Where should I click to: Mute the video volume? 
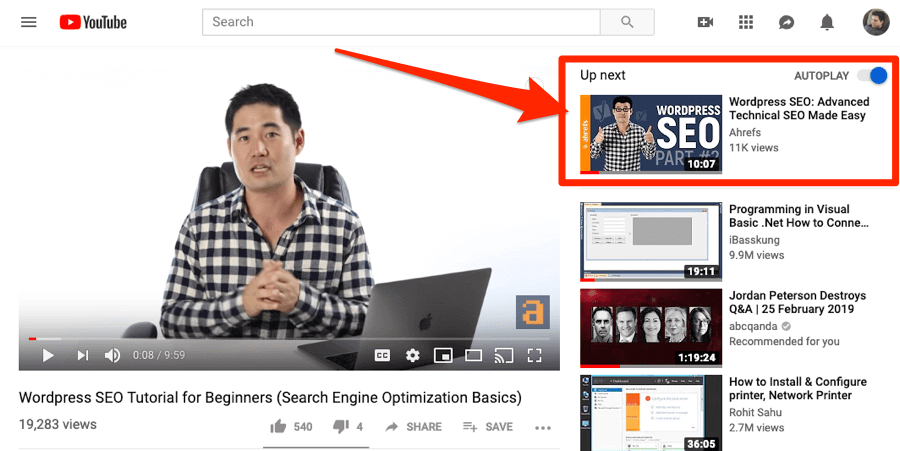pos(112,355)
